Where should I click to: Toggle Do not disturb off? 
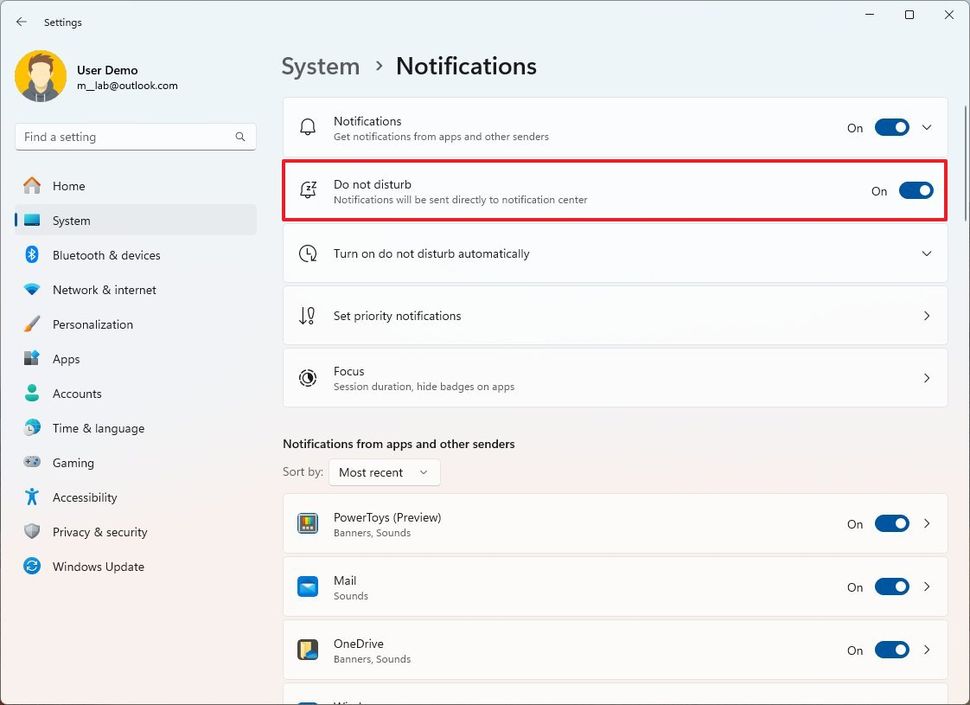point(916,190)
